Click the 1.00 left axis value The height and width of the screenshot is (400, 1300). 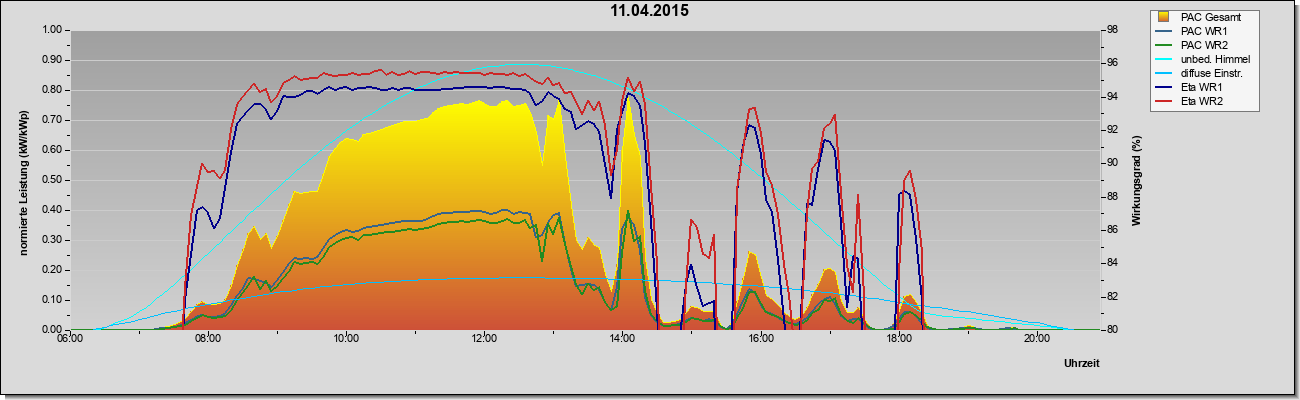[x=50, y=30]
